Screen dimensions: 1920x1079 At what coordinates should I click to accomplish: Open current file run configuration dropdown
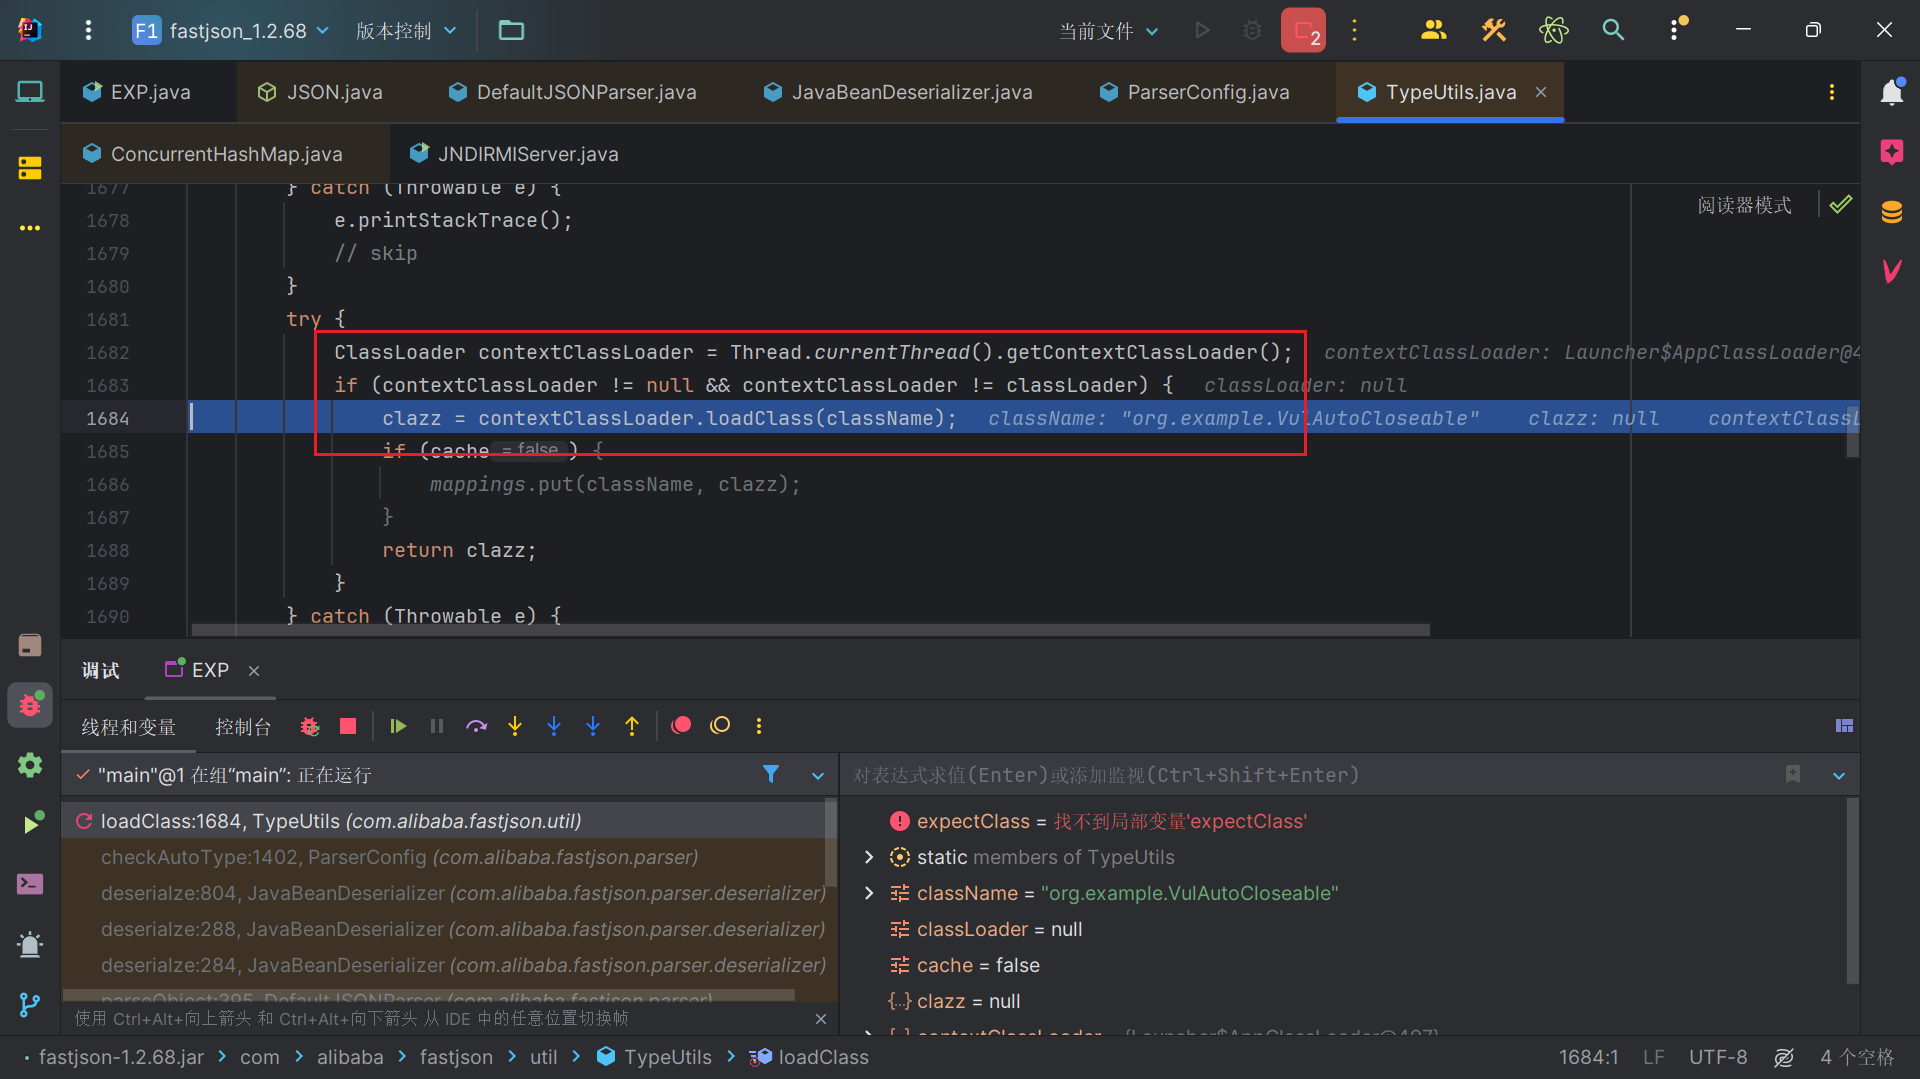1109,31
